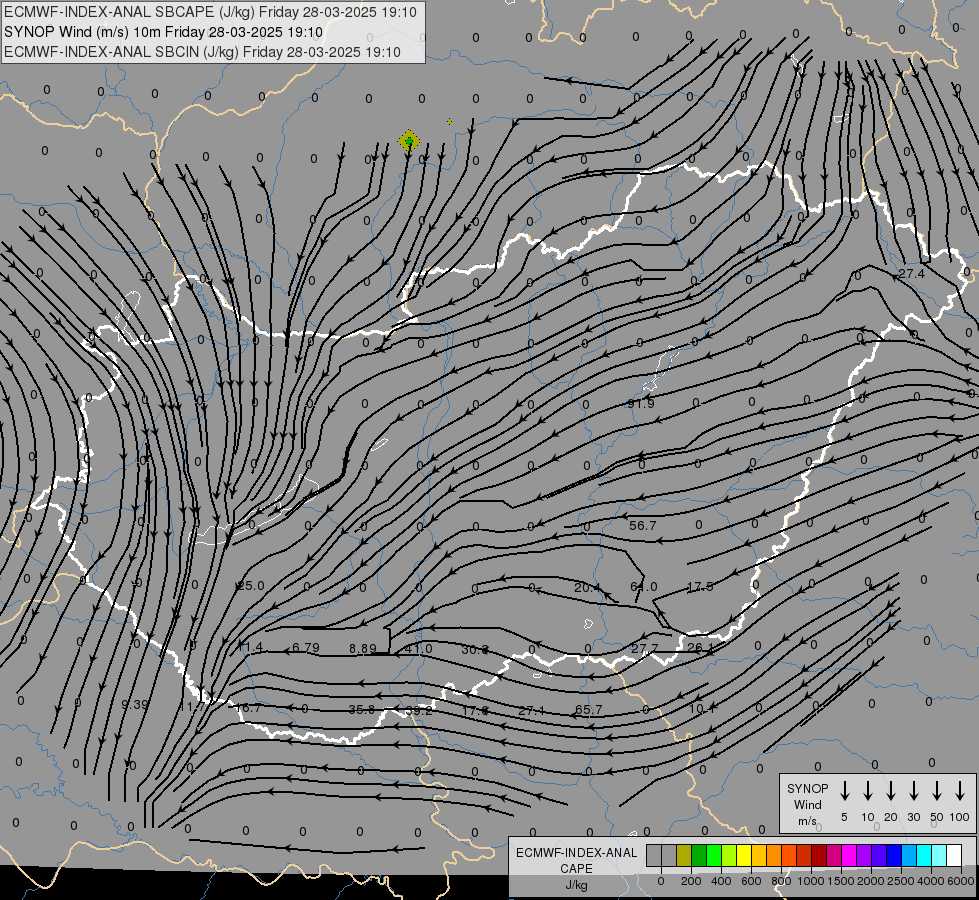Select the yellow-green CAPE legend swatch
Screen dimensions: 979x900
click(729, 855)
